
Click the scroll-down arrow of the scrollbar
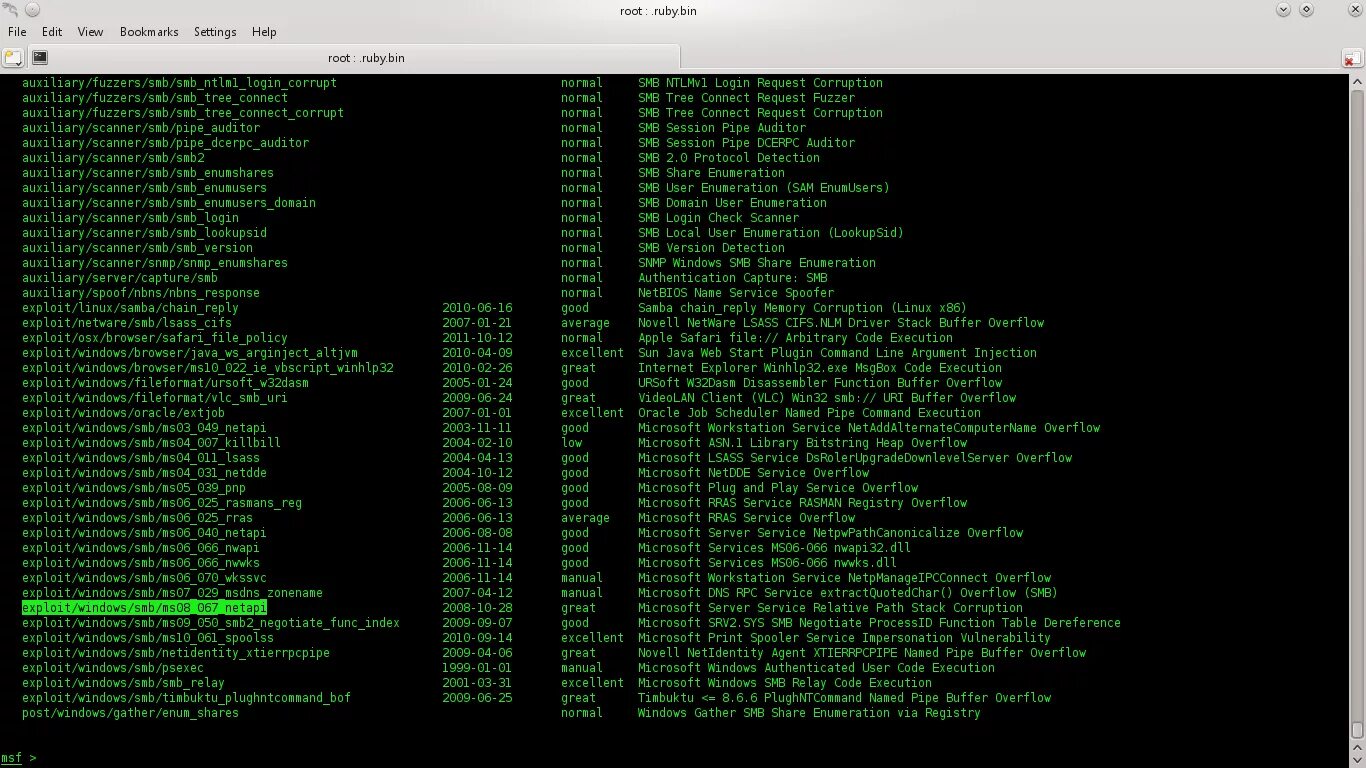pos(1357,759)
